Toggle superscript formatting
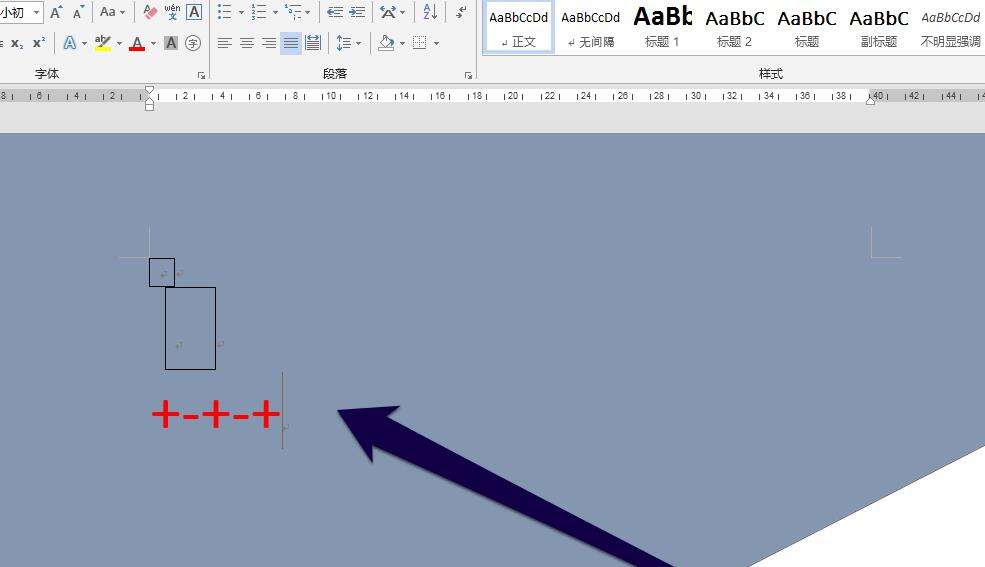Image resolution: width=985 pixels, height=567 pixels. 39,44
